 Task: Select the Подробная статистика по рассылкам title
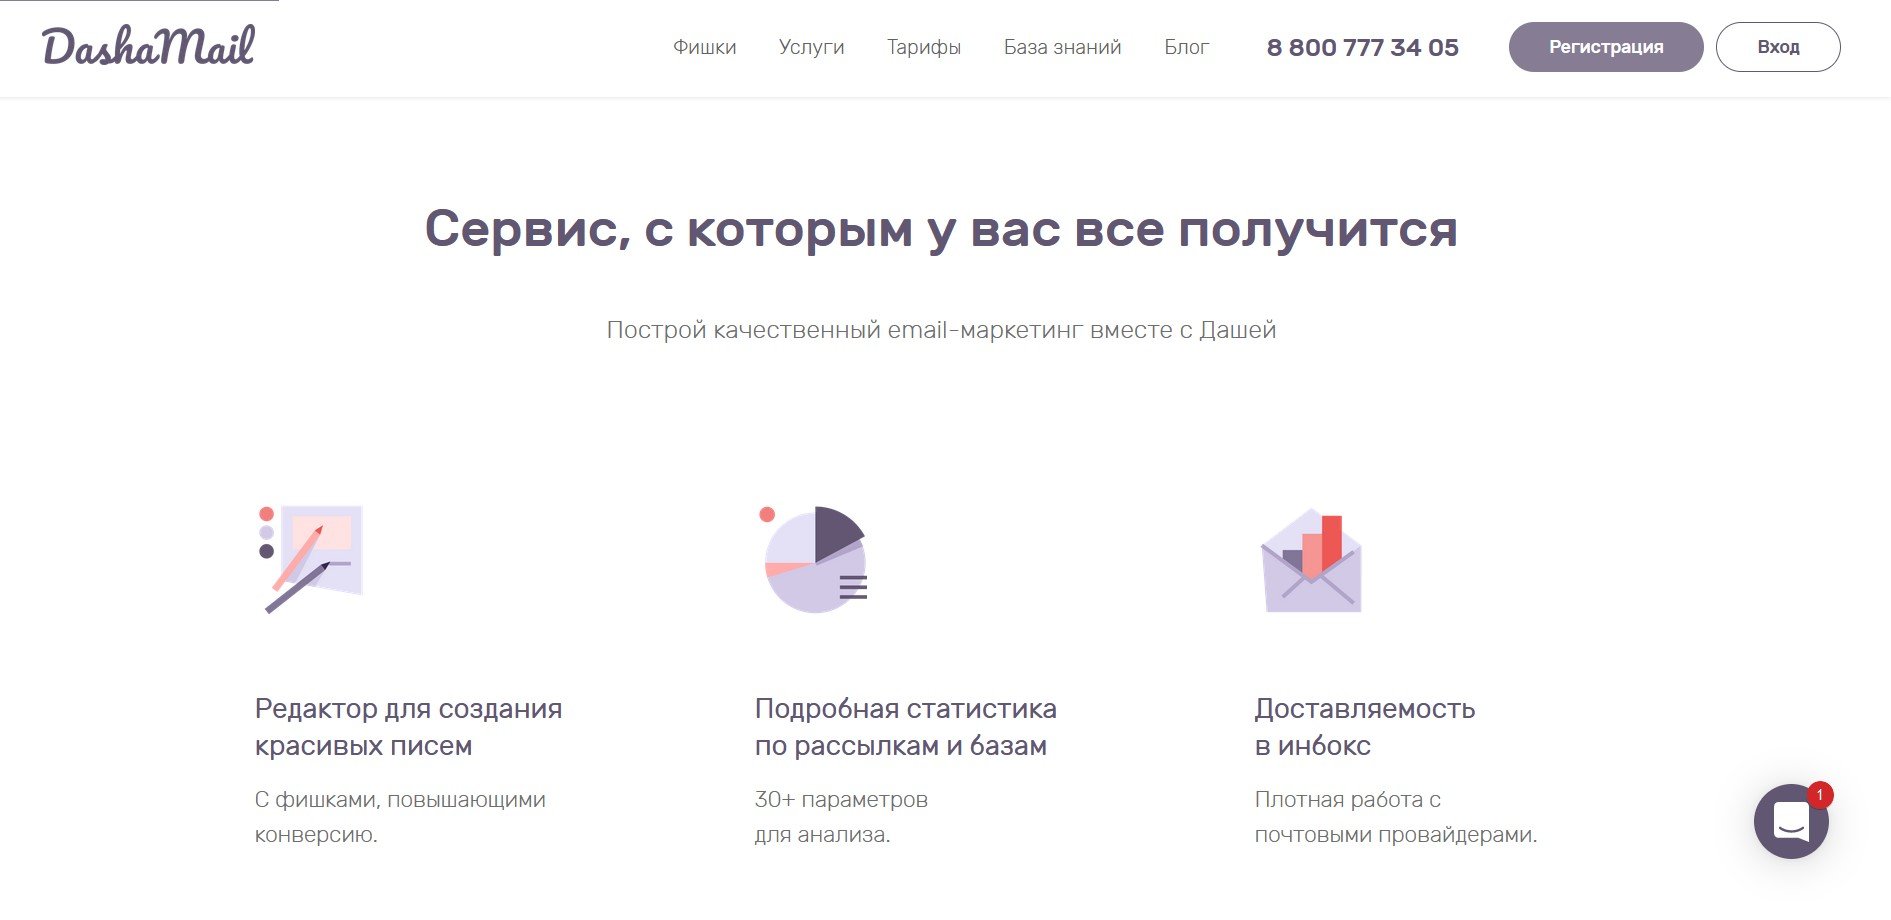click(x=905, y=727)
